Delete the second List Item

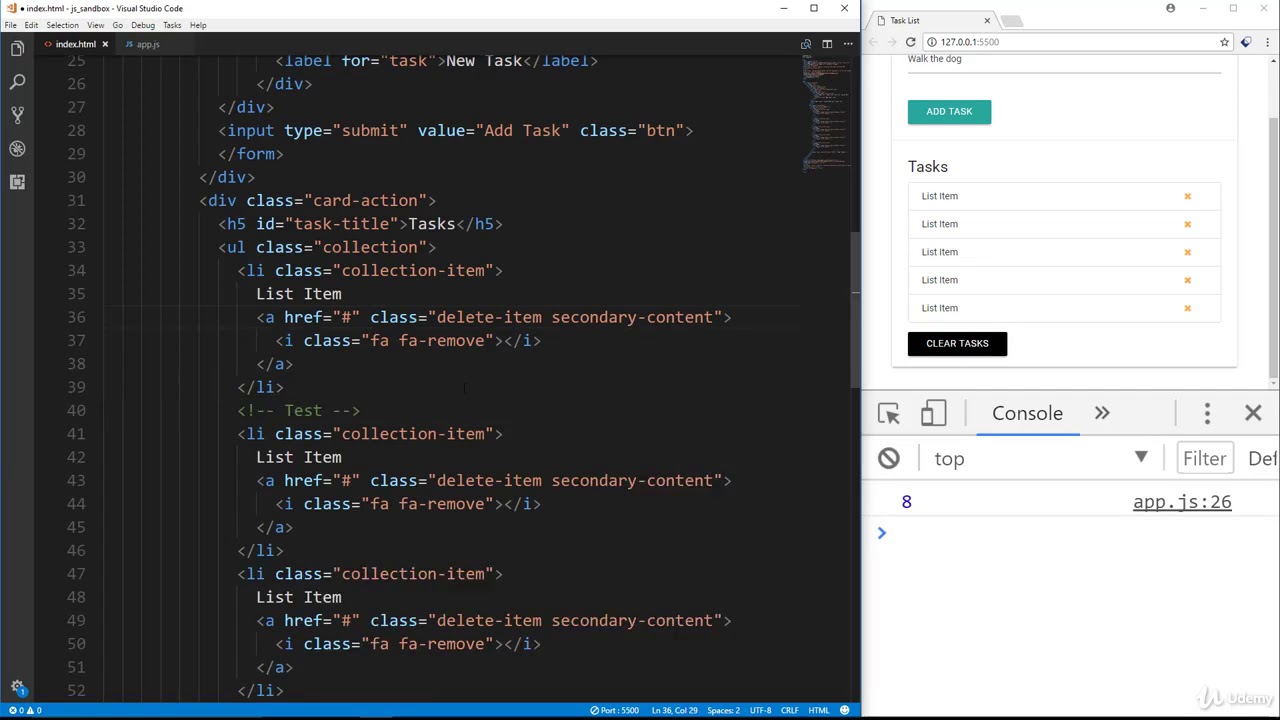(1187, 224)
